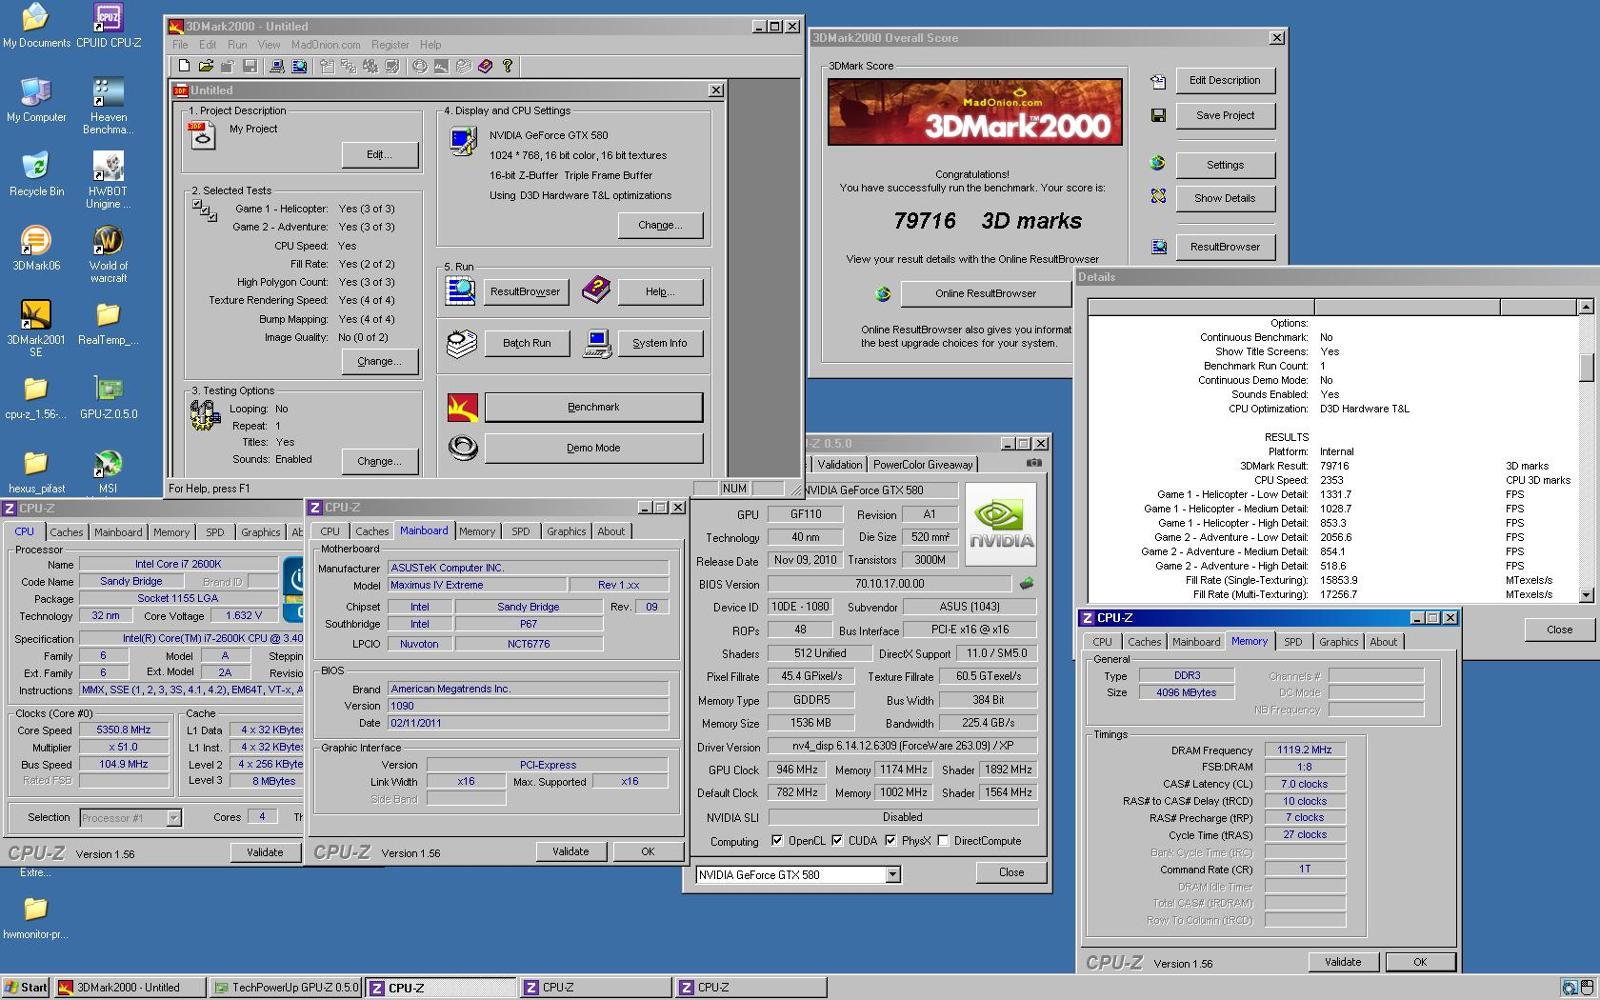Viewport: 1600px width, 1000px height.
Task: Click the purple help book toolbar icon
Action: tap(485, 66)
